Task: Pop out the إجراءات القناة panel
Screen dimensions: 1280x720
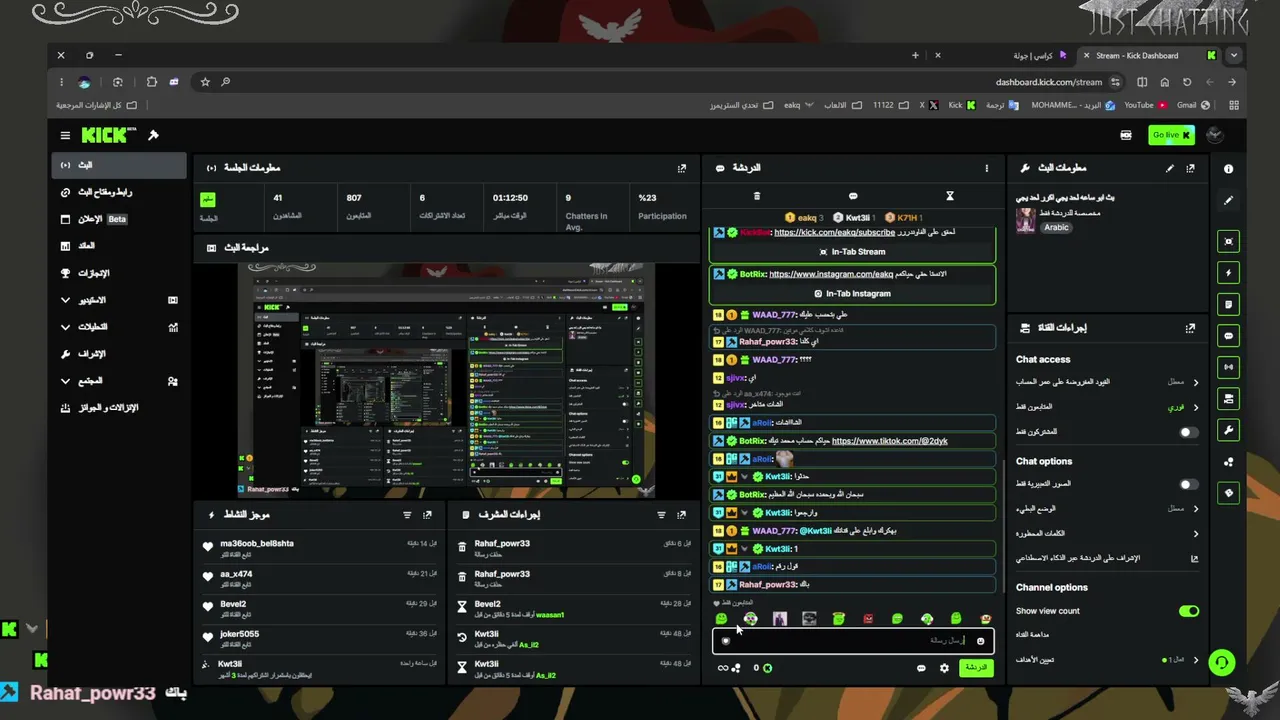Action: 1190,328
